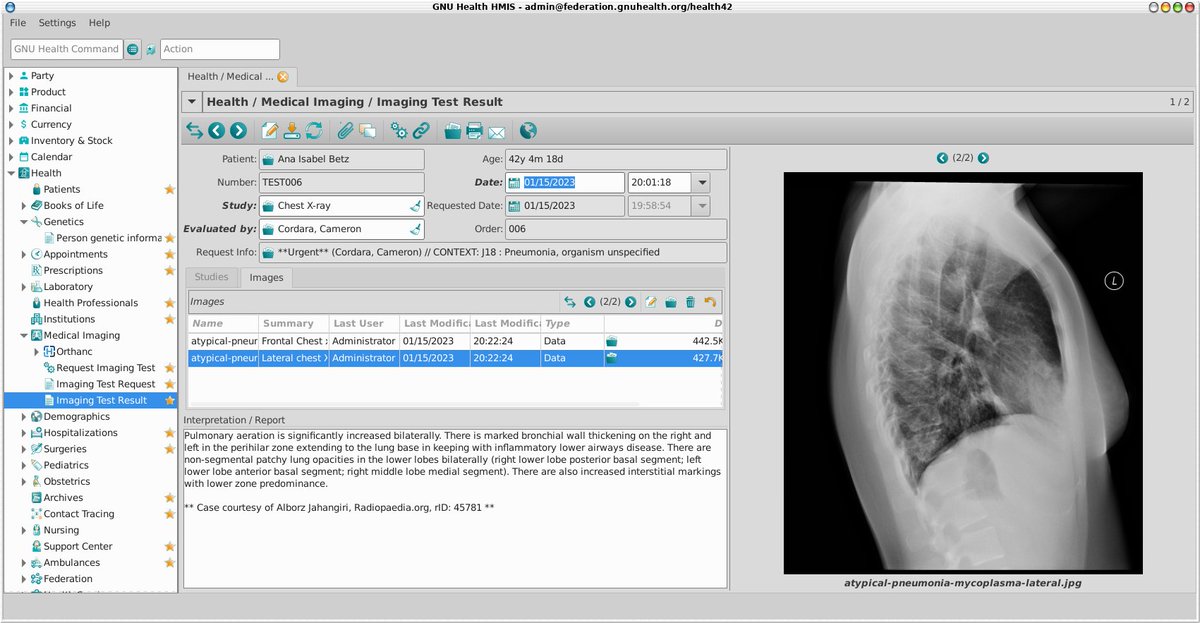1200x623 pixels.
Task: Toggle the favorite star next to Patients
Action: point(169,189)
